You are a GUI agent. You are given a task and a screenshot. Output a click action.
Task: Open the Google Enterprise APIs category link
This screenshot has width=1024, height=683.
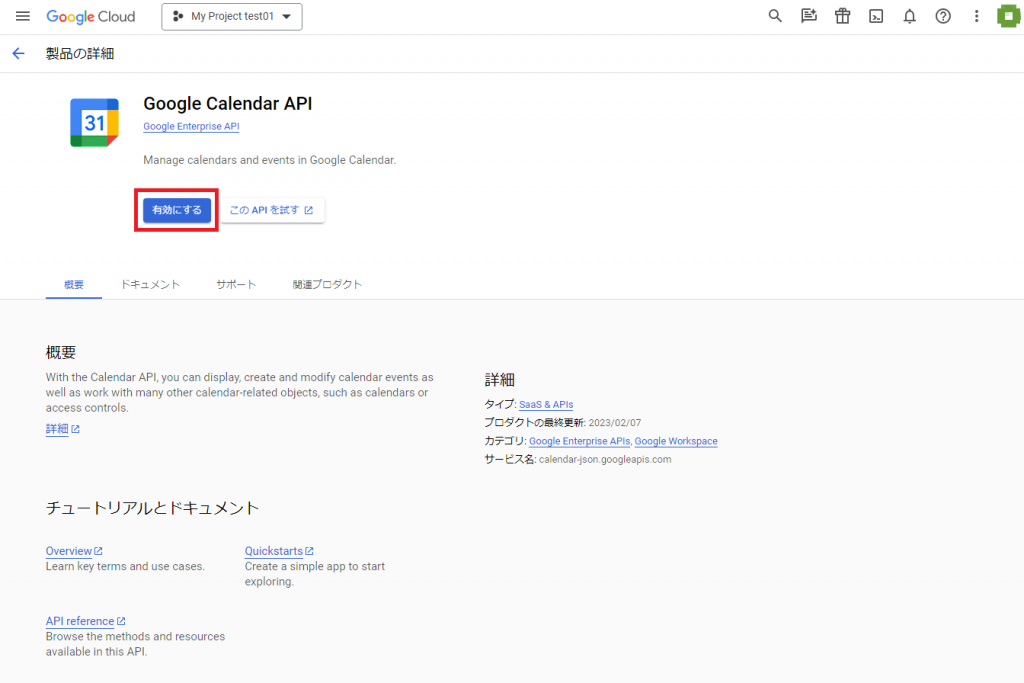tap(579, 441)
